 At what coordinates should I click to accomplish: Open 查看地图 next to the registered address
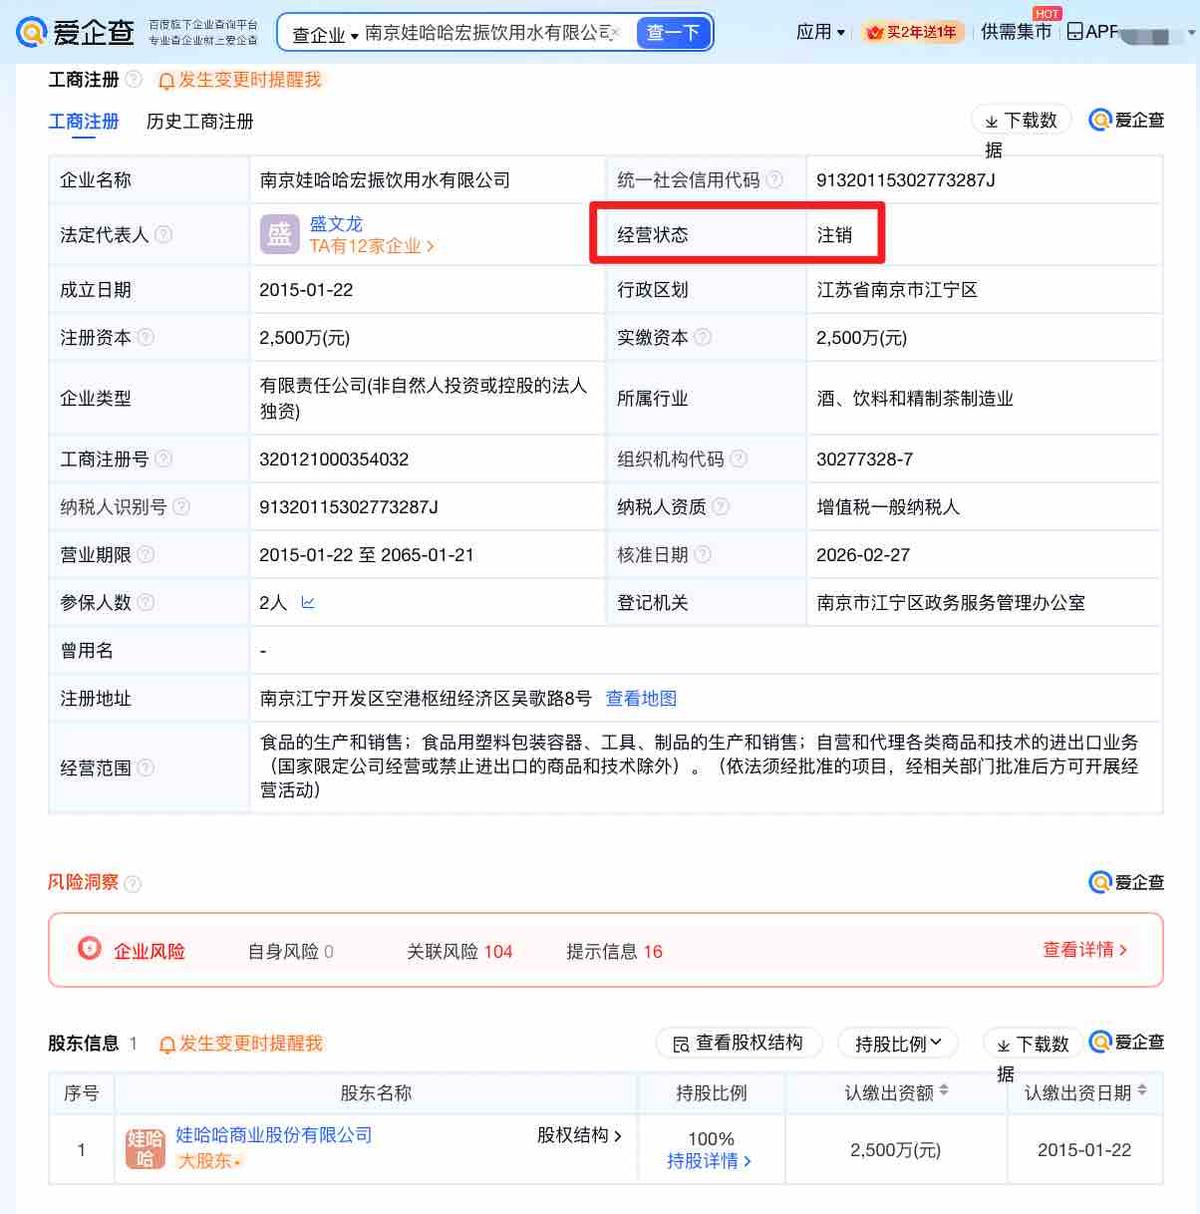639,698
